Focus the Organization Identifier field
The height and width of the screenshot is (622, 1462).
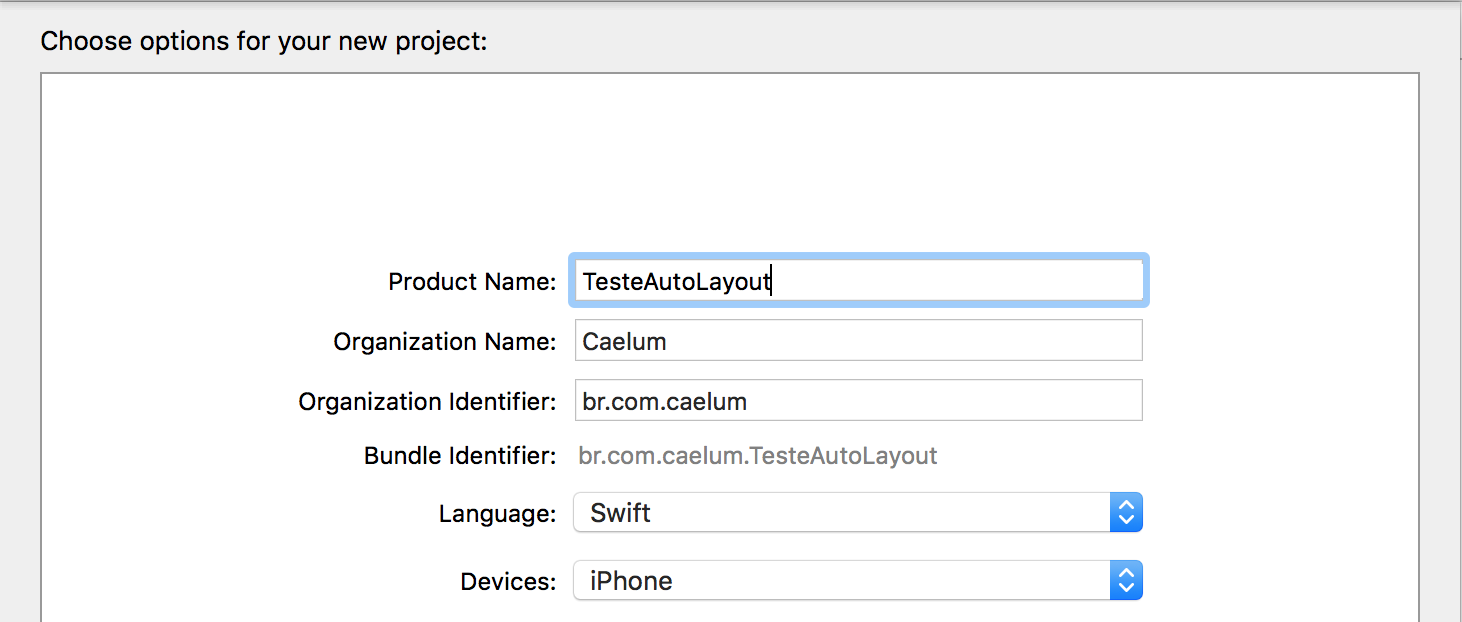(858, 400)
